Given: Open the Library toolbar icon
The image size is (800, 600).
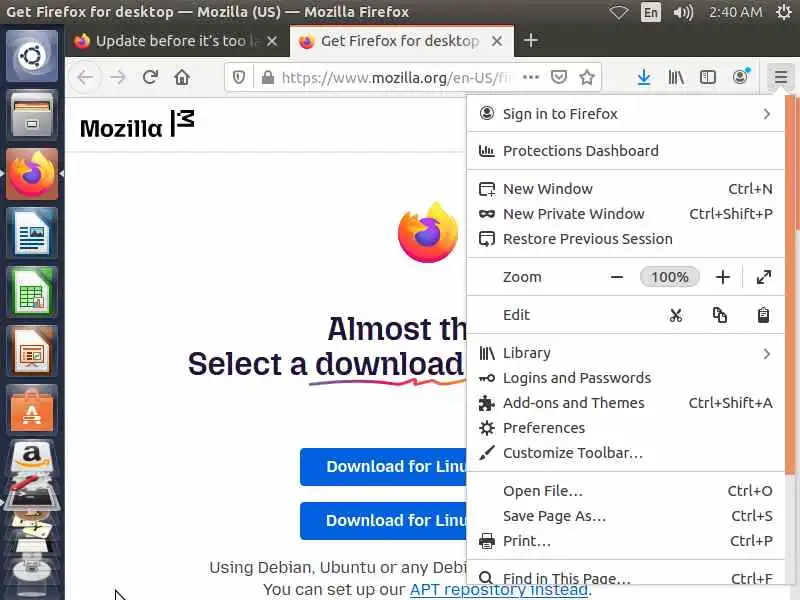Looking at the screenshot, I should click(676, 78).
